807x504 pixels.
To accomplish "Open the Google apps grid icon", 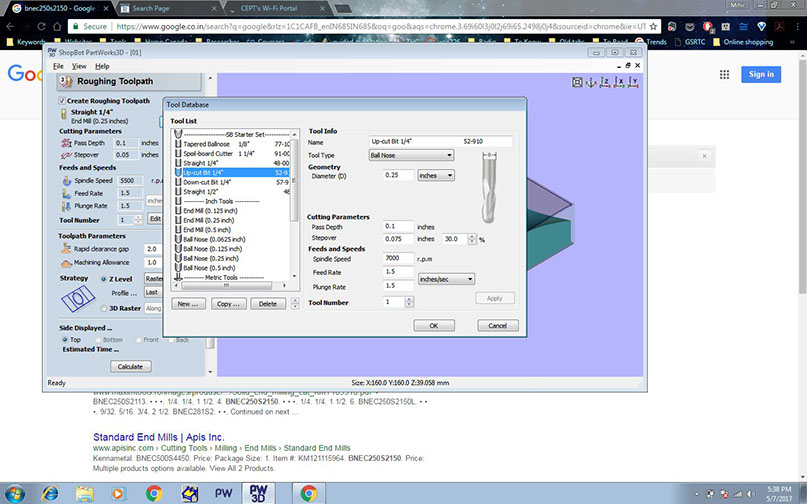I will (x=724, y=75).
